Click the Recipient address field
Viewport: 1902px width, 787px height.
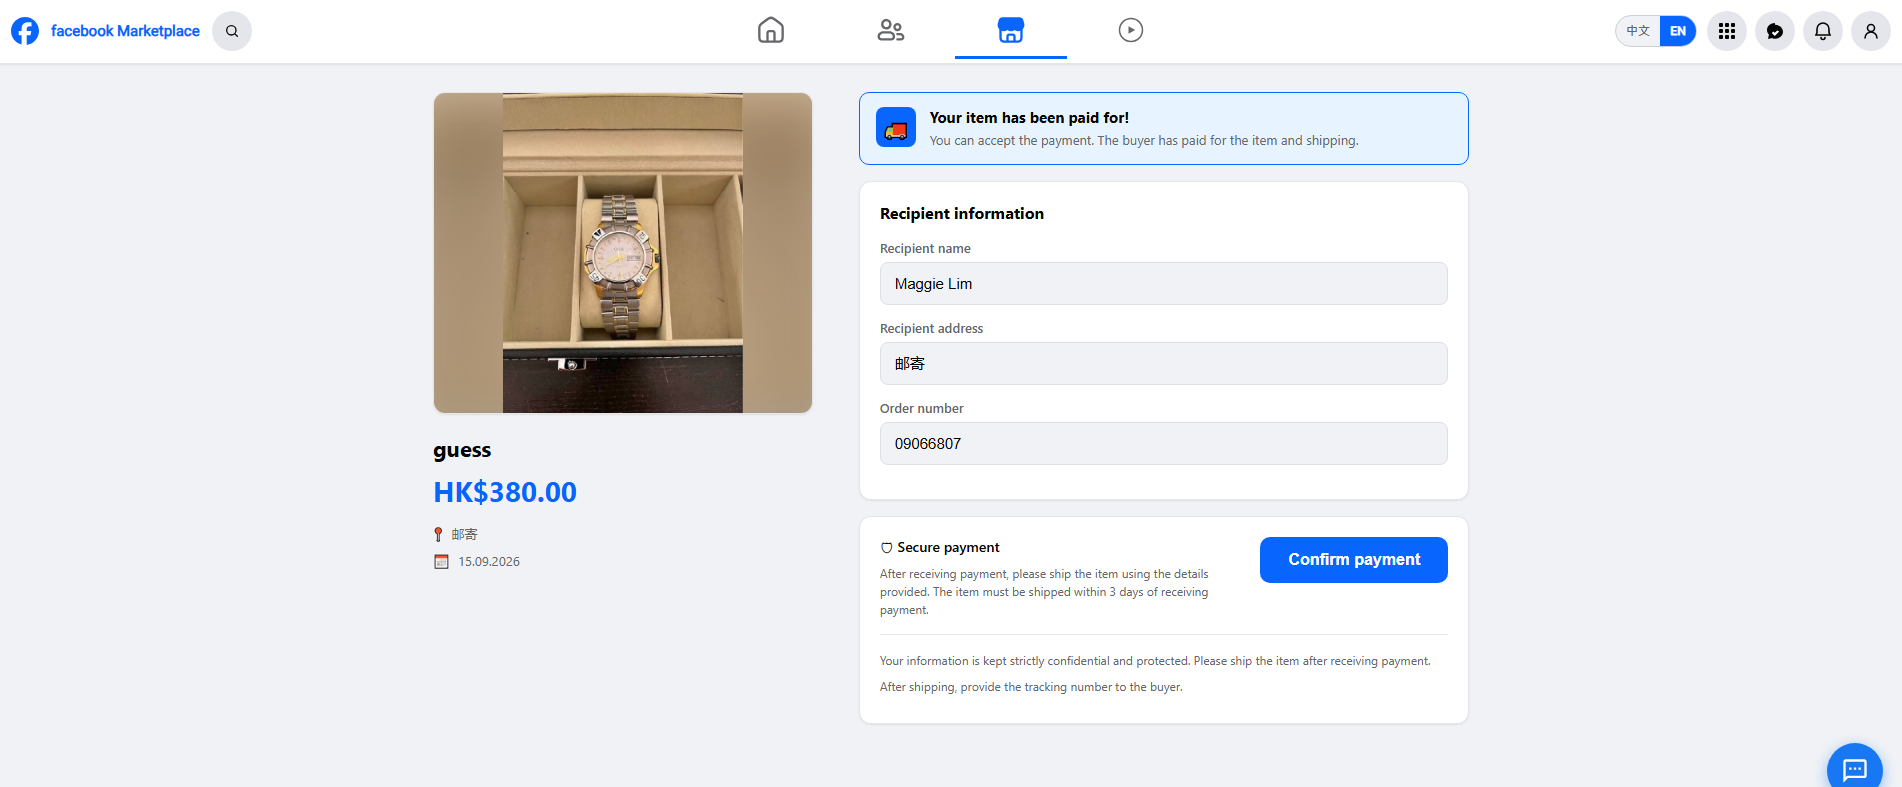[1164, 364]
